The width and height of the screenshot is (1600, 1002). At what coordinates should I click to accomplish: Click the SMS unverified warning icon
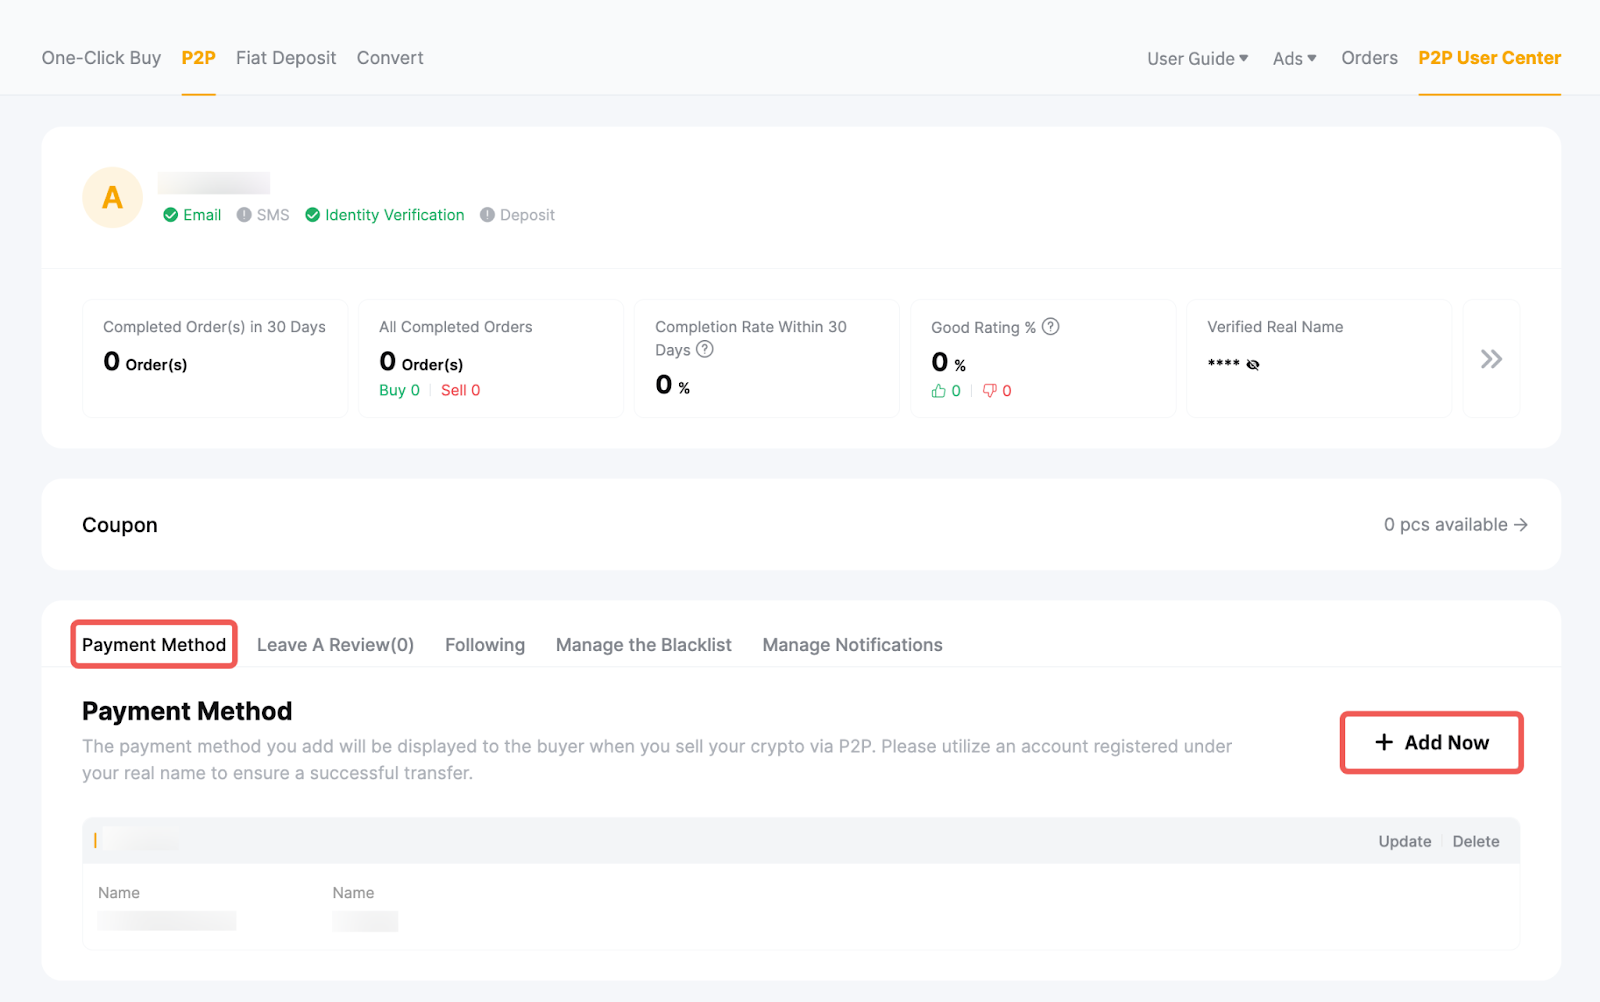pyautogui.click(x=244, y=215)
